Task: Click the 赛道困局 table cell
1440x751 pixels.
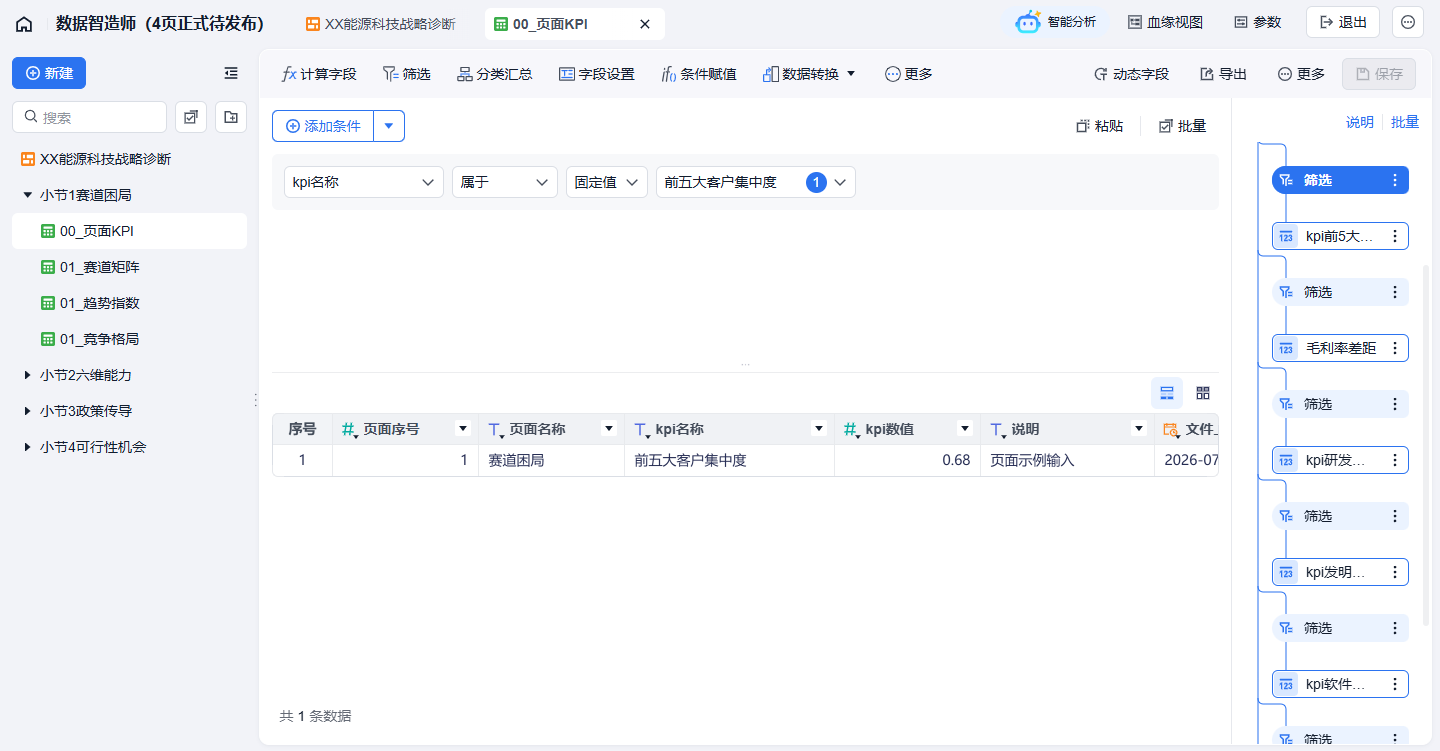Action: tap(552, 461)
